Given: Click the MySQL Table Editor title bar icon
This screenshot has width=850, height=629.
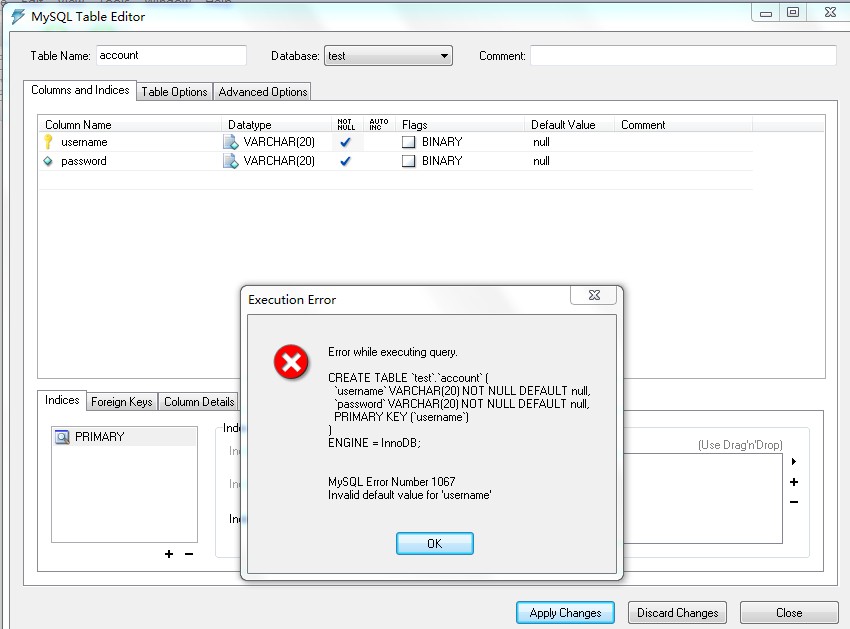Looking at the screenshot, I should point(18,16).
